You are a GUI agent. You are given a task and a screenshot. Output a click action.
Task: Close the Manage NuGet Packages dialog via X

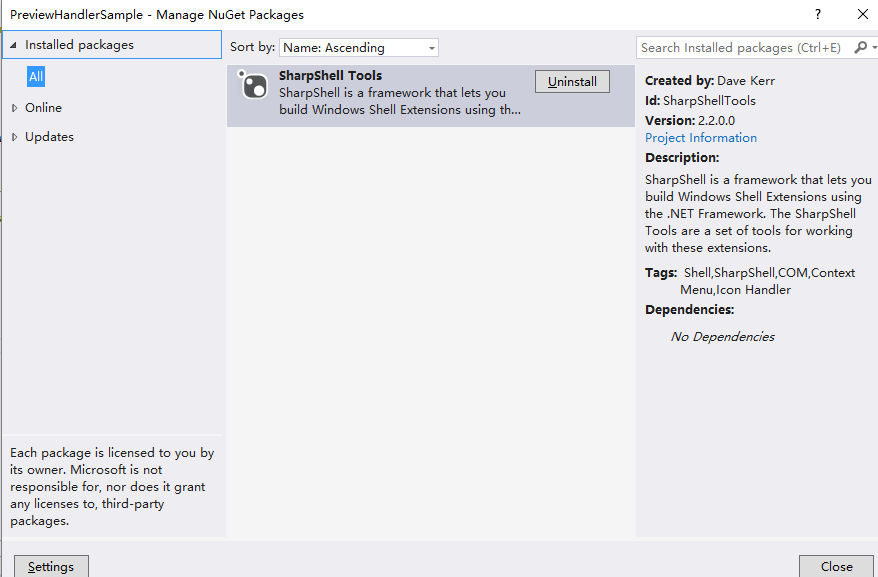[863, 15]
